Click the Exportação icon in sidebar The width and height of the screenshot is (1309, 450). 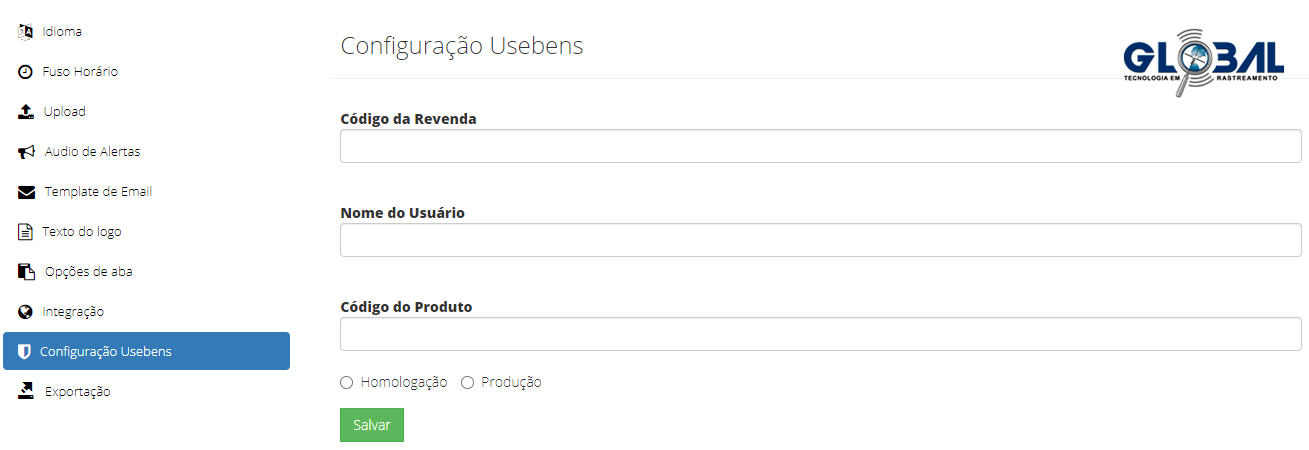[27, 391]
